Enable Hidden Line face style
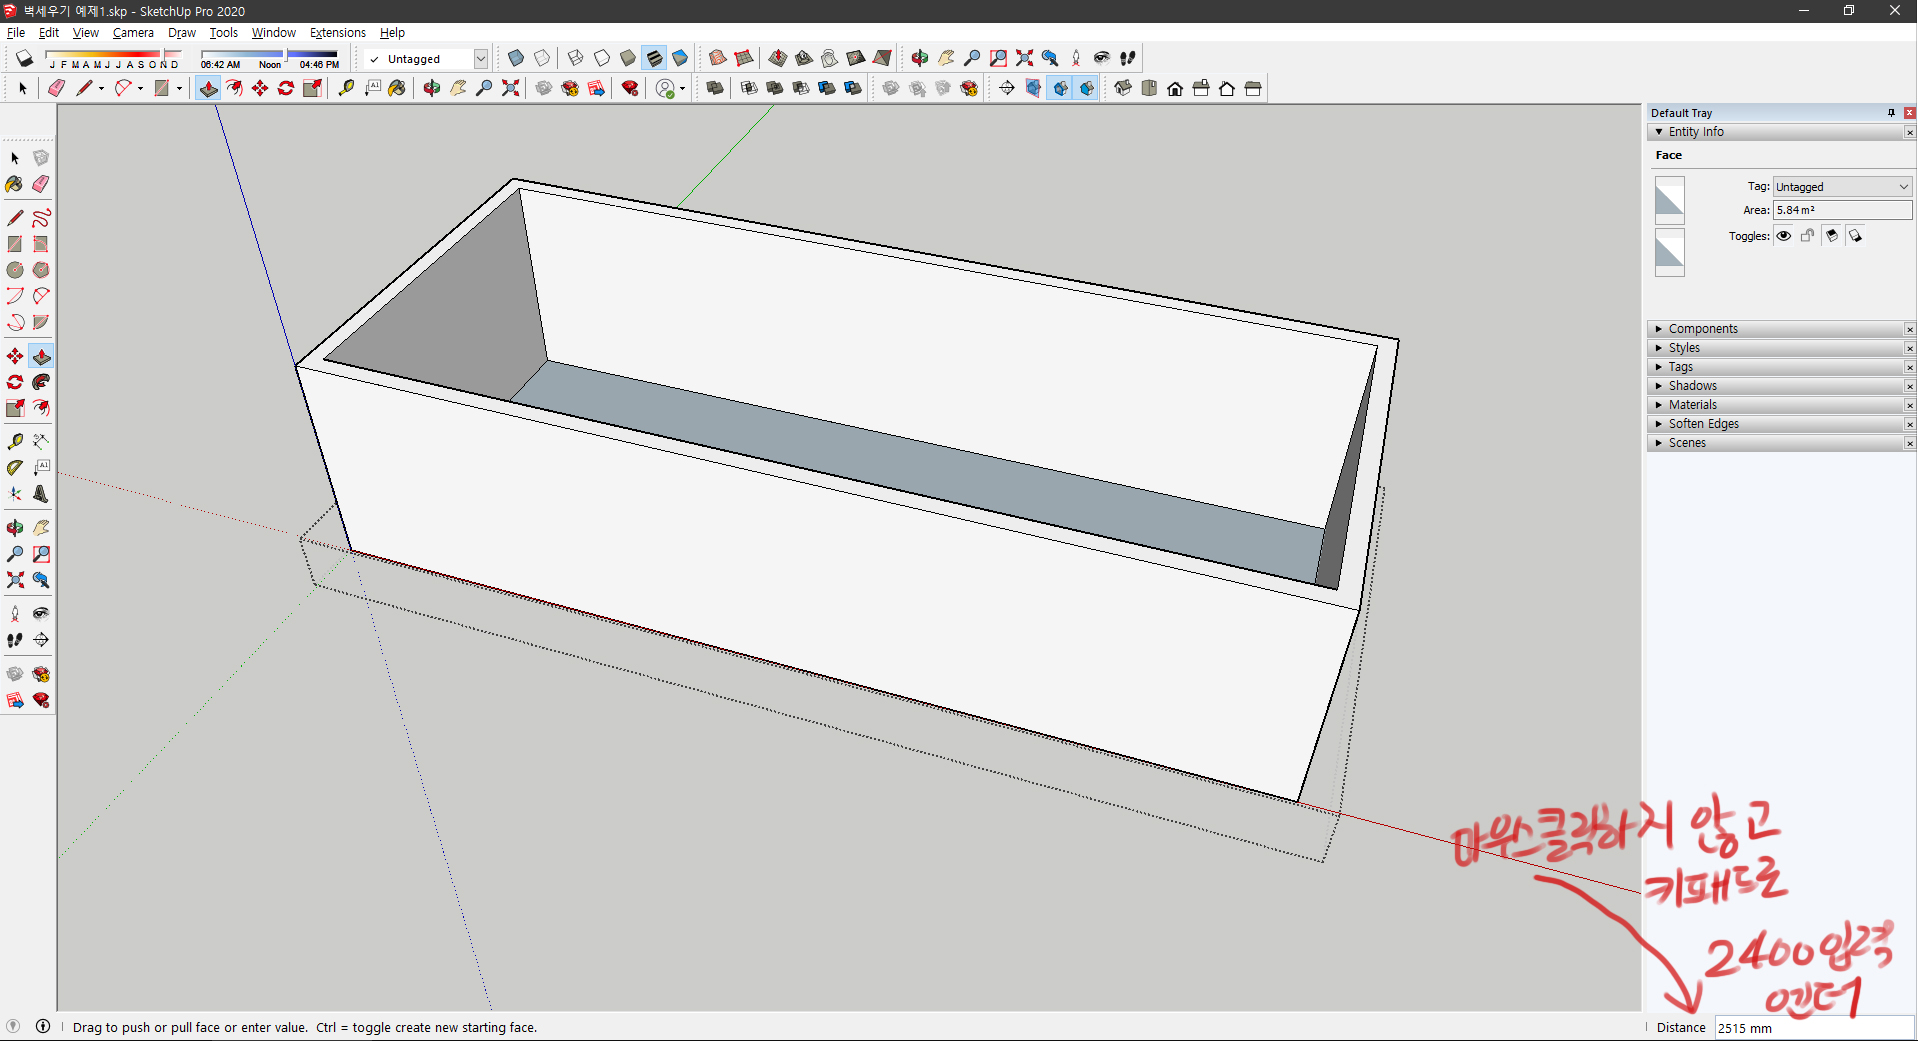The height and width of the screenshot is (1041, 1918). coord(602,58)
